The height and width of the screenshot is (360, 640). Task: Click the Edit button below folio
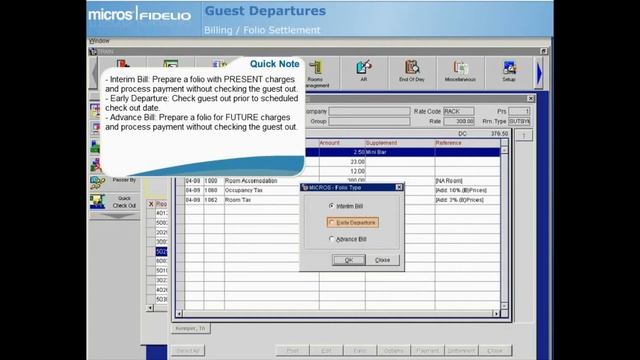click(x=326, y=351)
